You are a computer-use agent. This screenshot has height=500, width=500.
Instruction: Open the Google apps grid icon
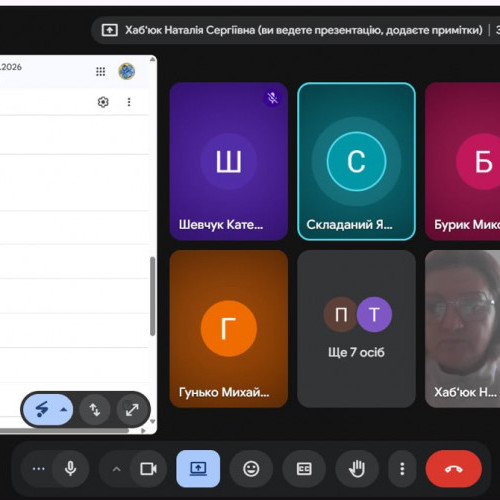coord(101,71)
